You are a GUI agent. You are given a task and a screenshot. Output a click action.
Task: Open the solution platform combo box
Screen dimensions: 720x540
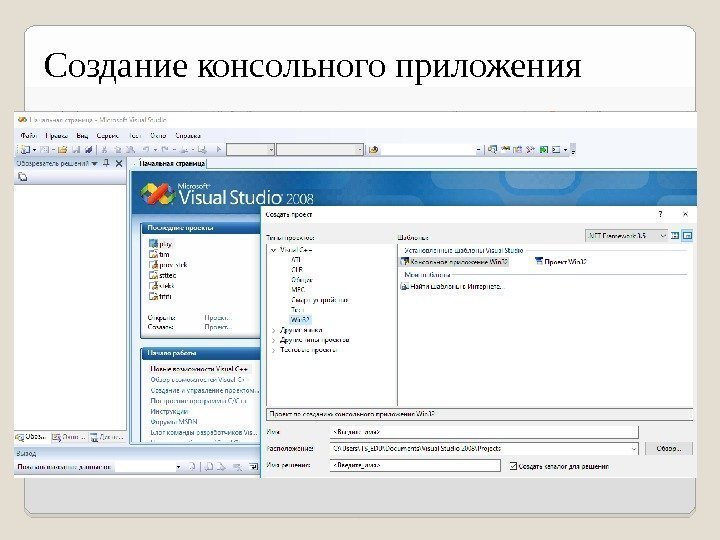click(320, 150)
